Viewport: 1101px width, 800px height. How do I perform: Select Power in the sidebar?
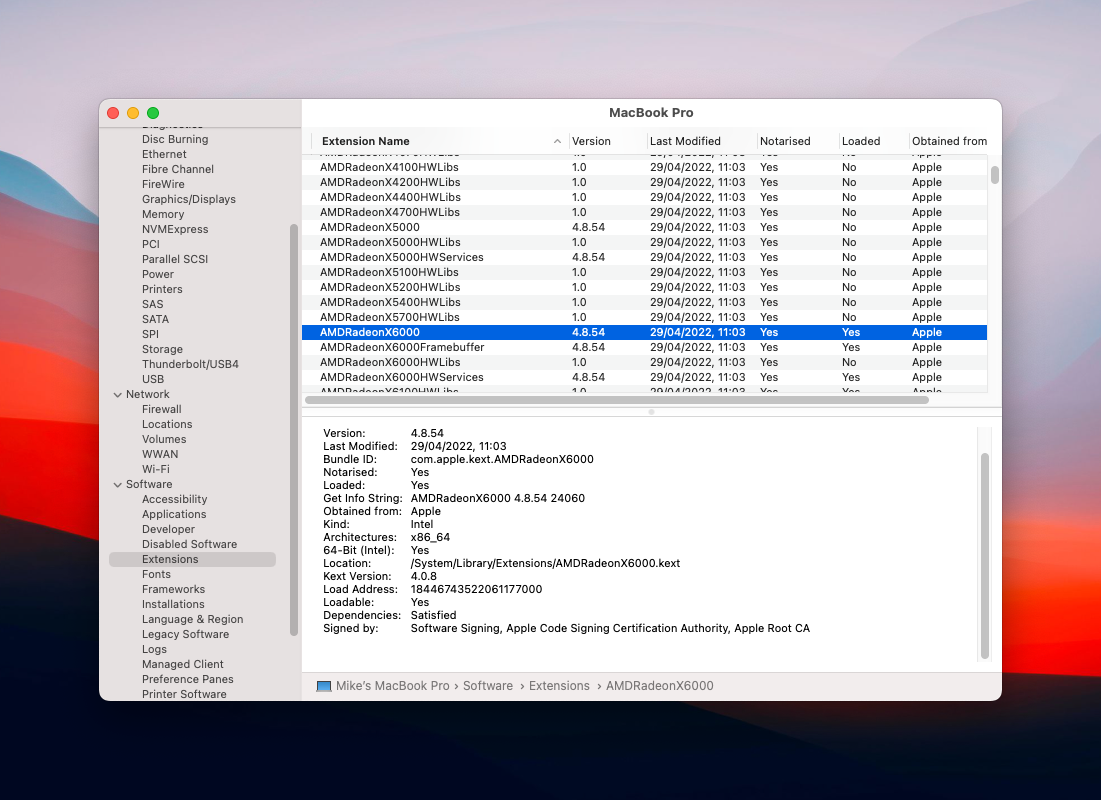pos(158,274)
